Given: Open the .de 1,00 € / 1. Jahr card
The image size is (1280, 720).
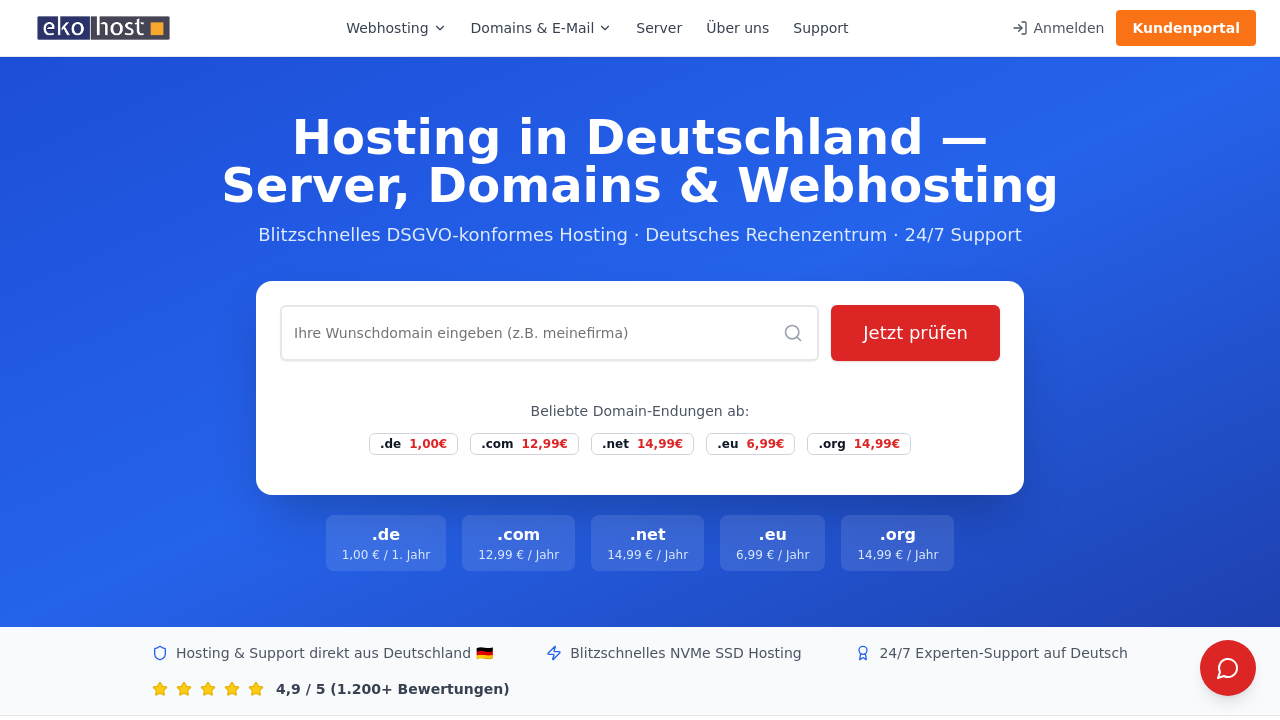Looking at the screenshot, I should 386,543.
